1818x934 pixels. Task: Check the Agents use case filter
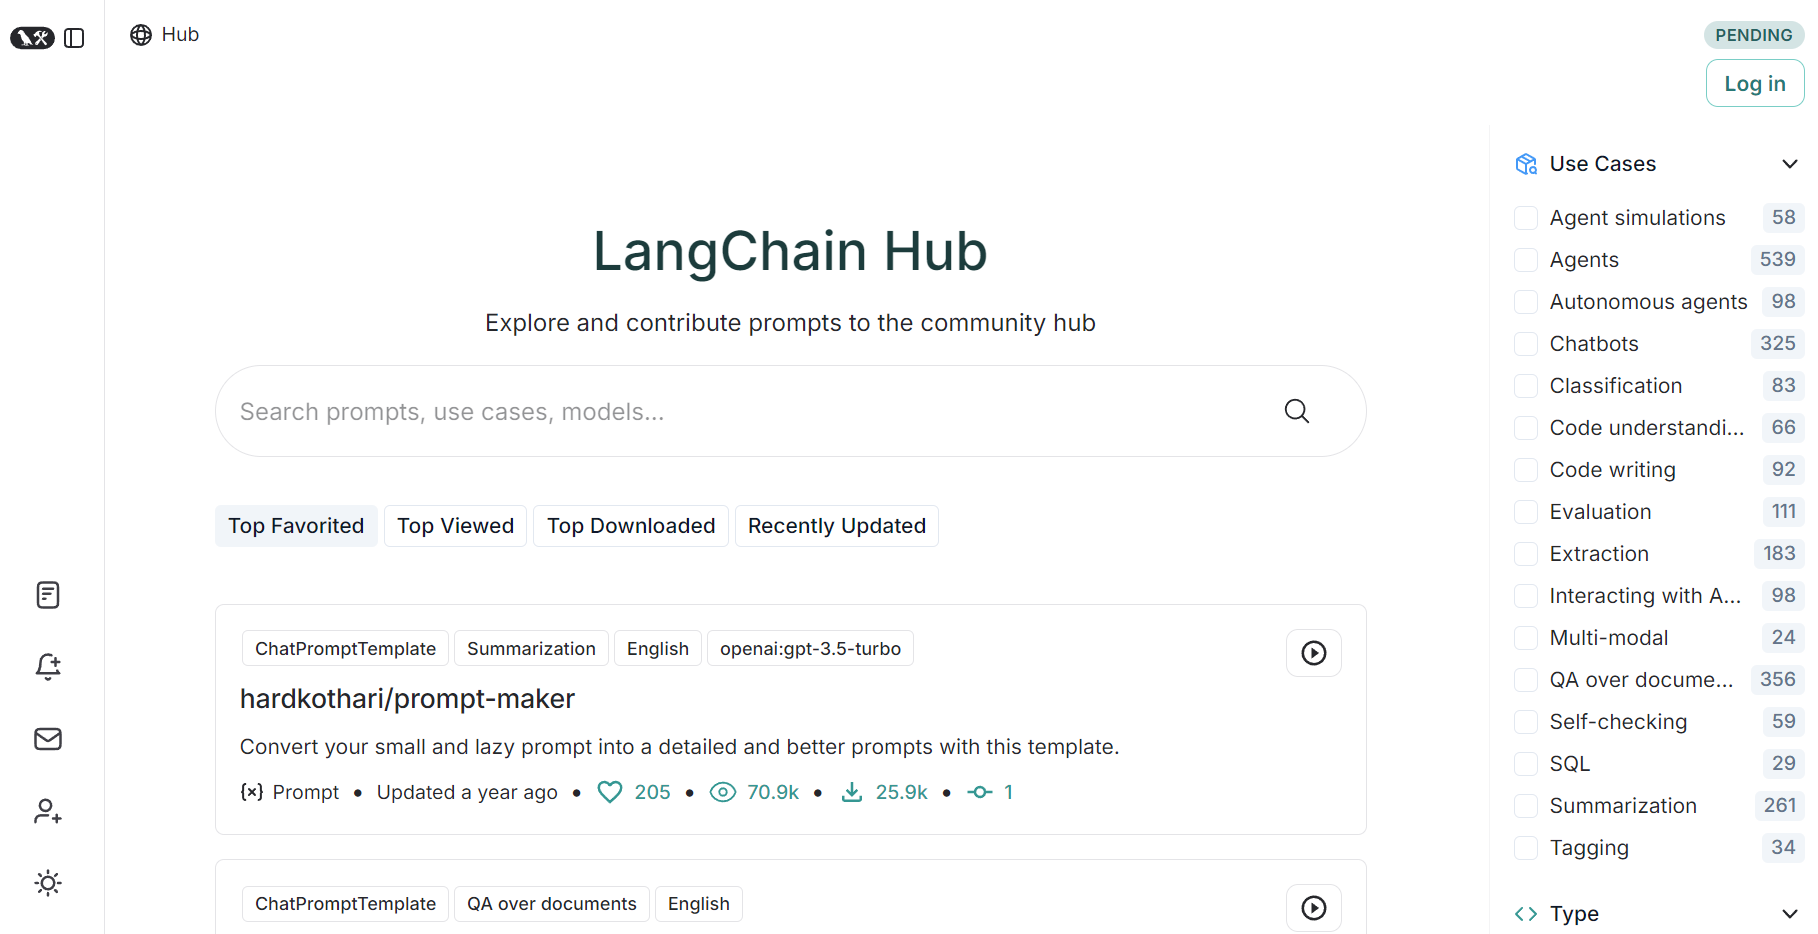pyautogui.click(x=1526, y=259)
